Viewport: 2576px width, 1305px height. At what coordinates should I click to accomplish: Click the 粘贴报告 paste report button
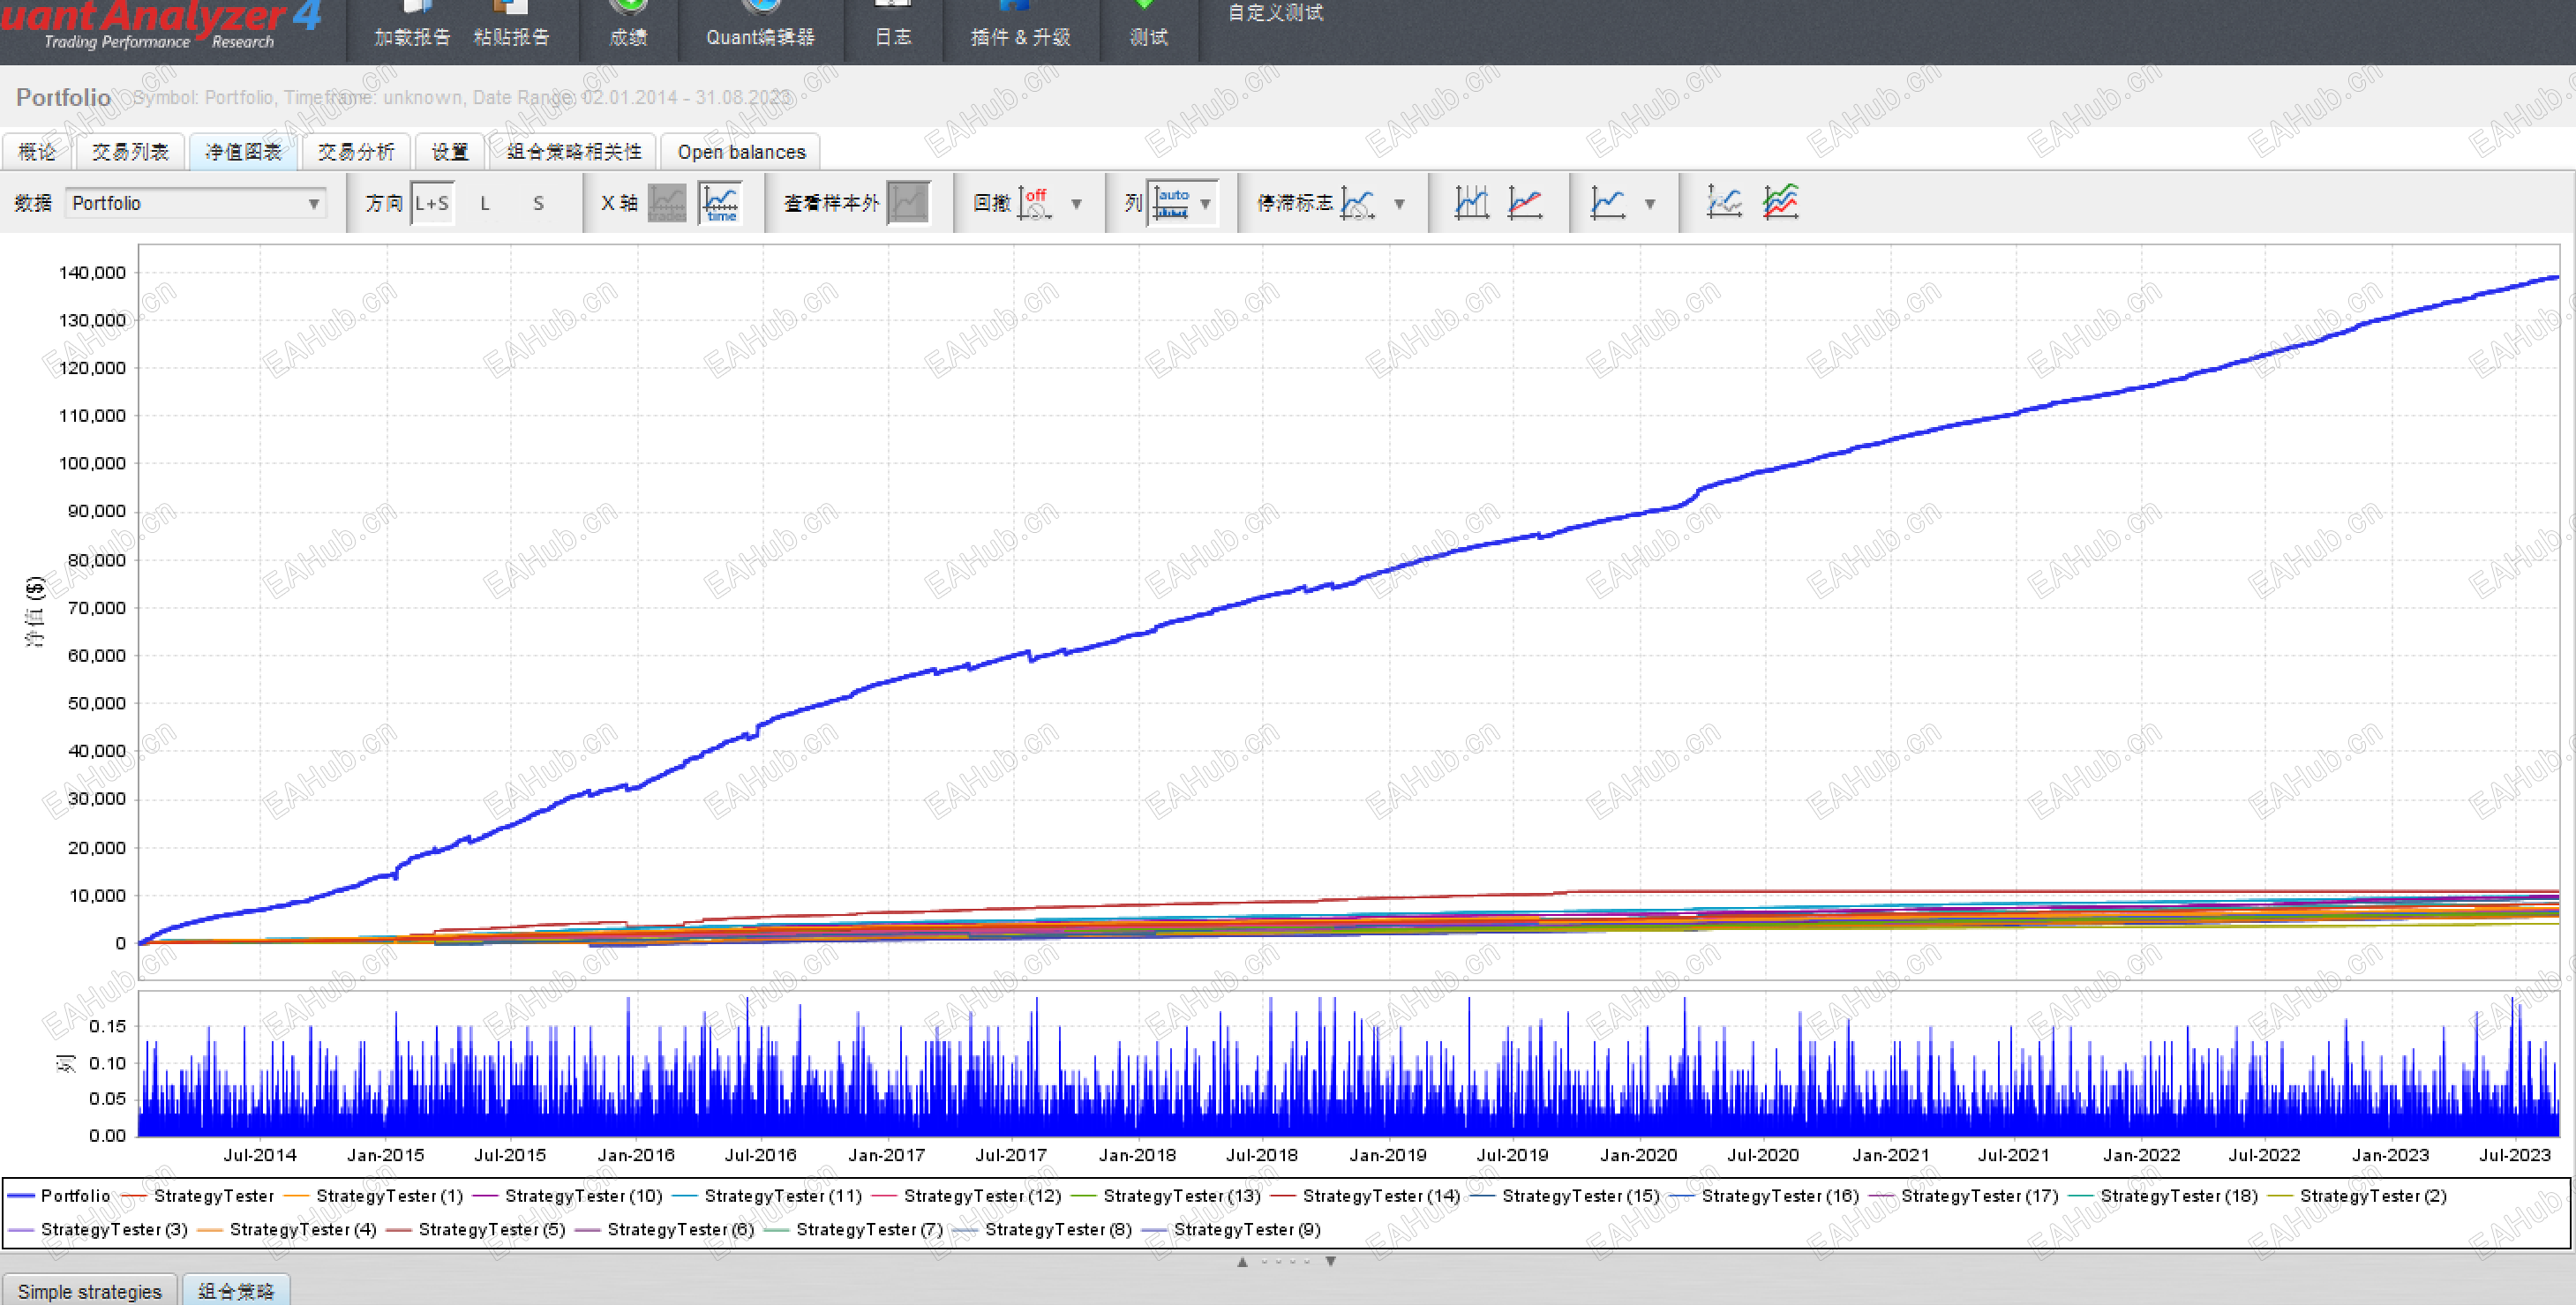[x=511, y=25]
